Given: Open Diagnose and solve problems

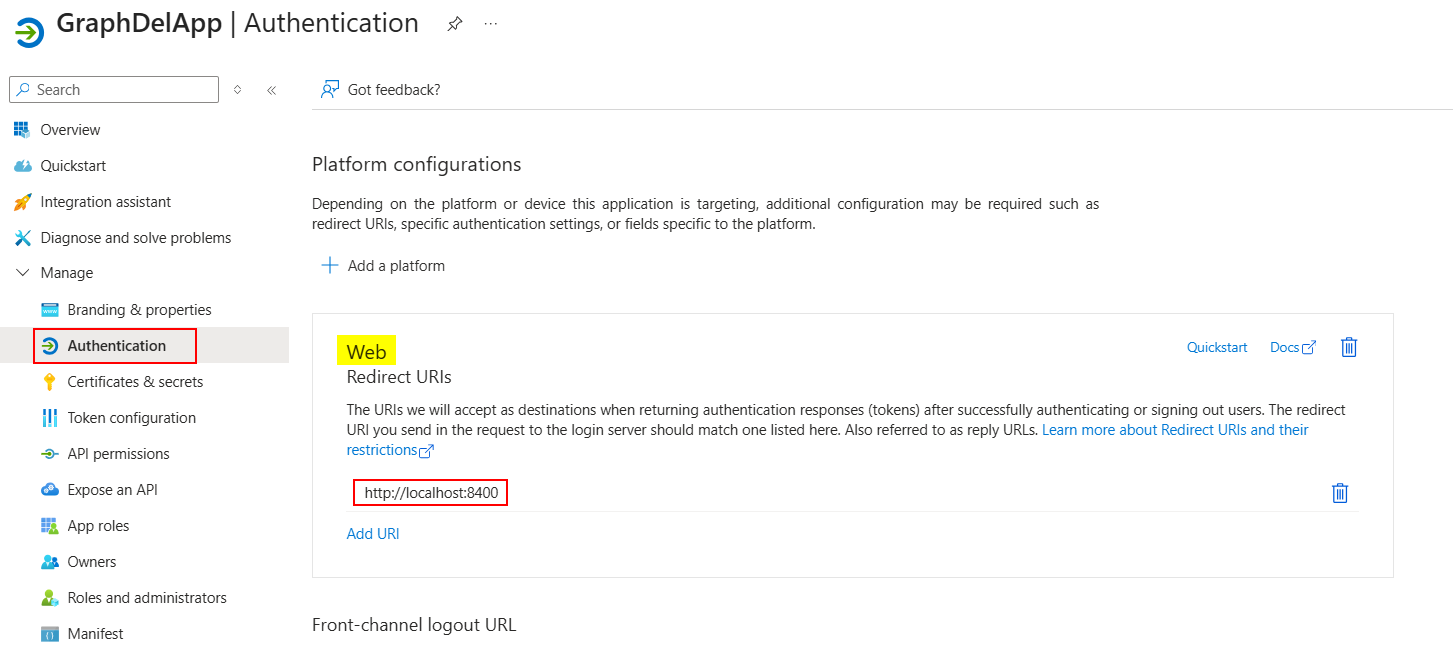Looking at the screenshot, I should [x=133, y=237].
